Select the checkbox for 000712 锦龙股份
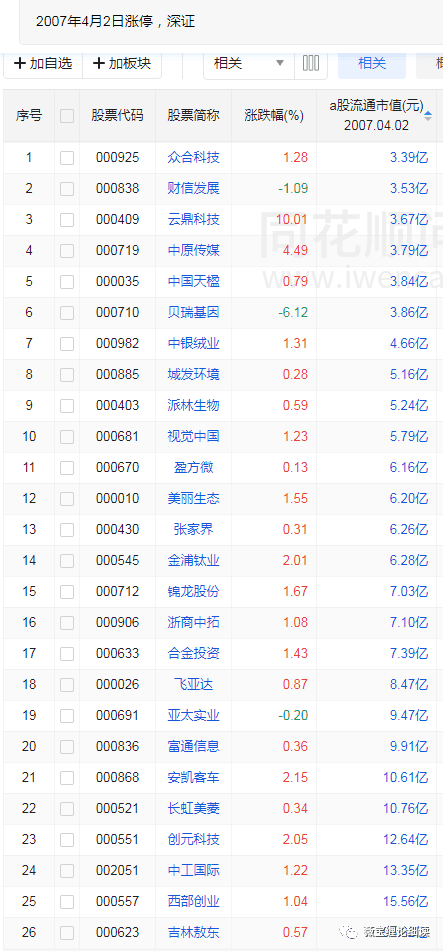The width and height of the screenshot is (443, 951). coord(67,591)
